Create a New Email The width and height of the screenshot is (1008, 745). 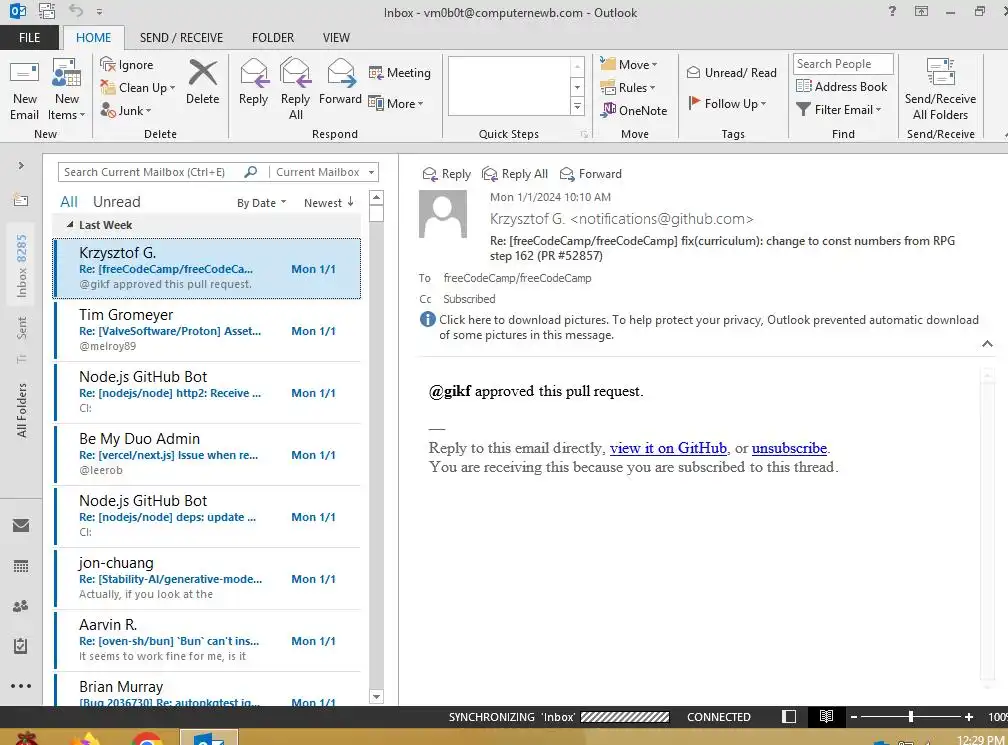pyautogui.click(x=24, y=91)
